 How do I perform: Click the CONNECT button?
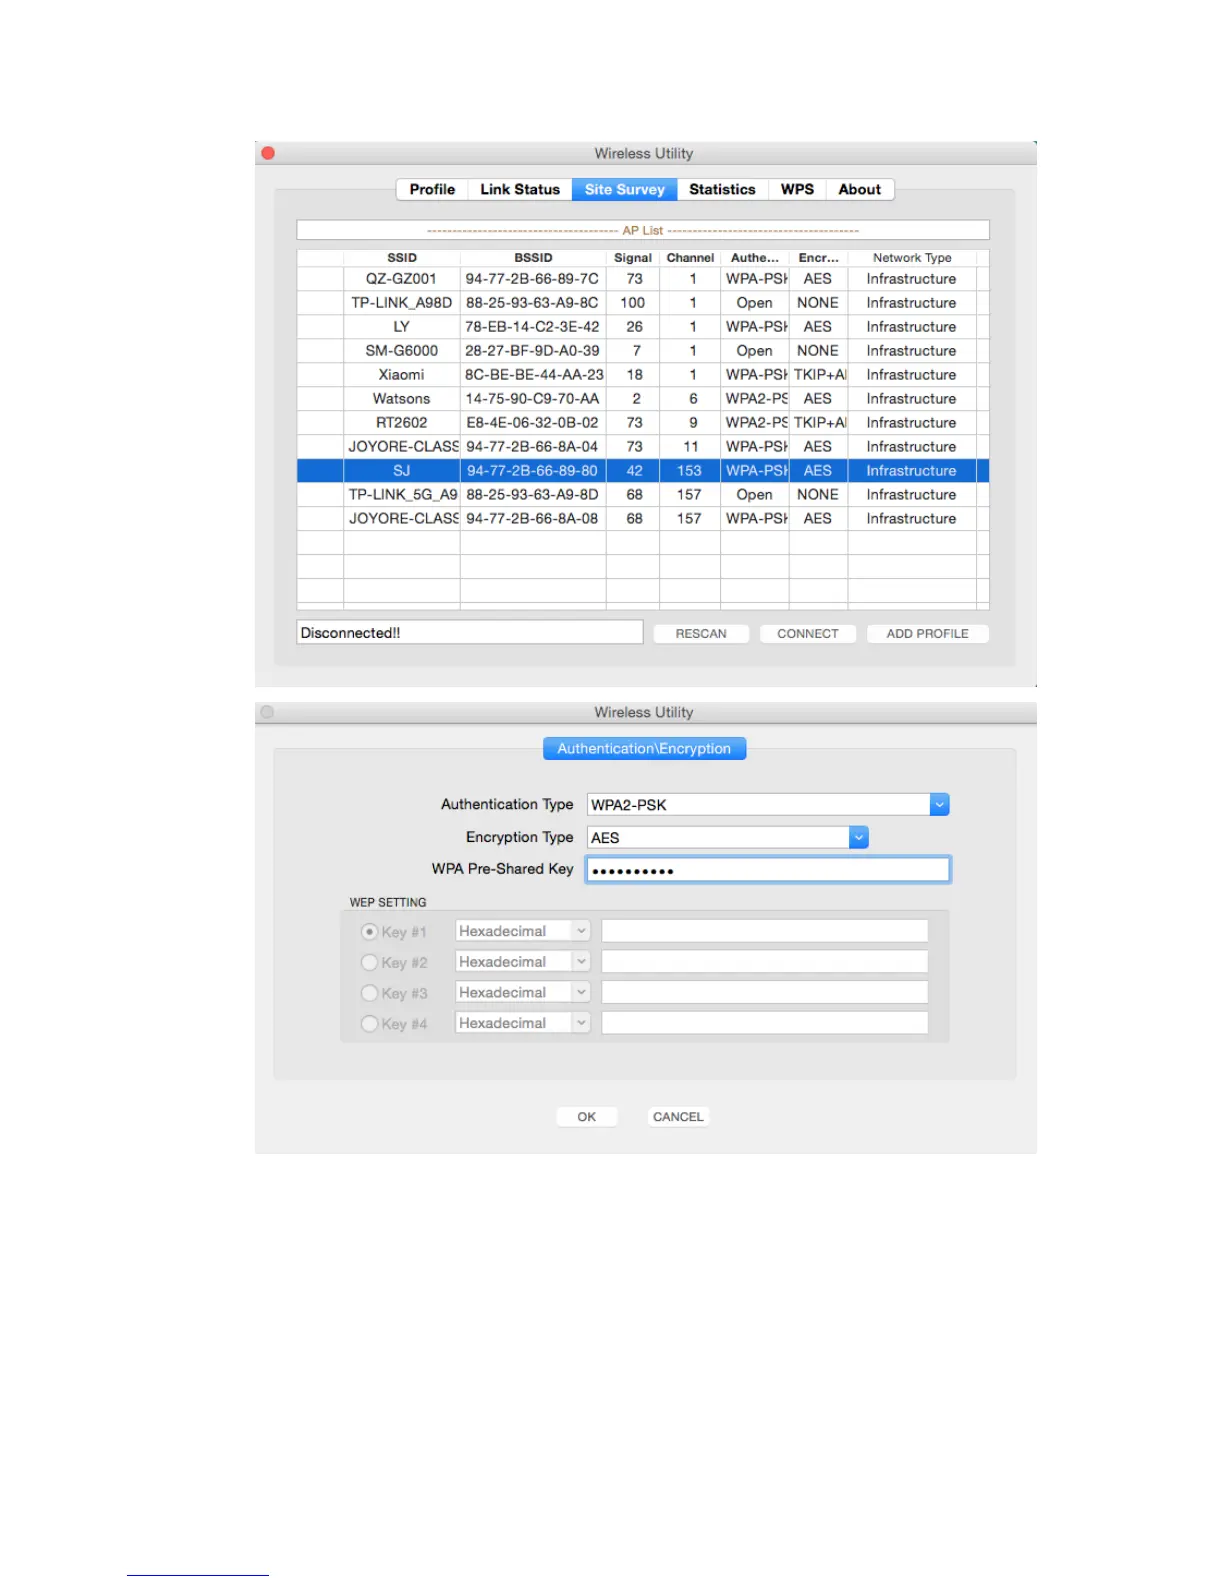[x=808, y=633]
